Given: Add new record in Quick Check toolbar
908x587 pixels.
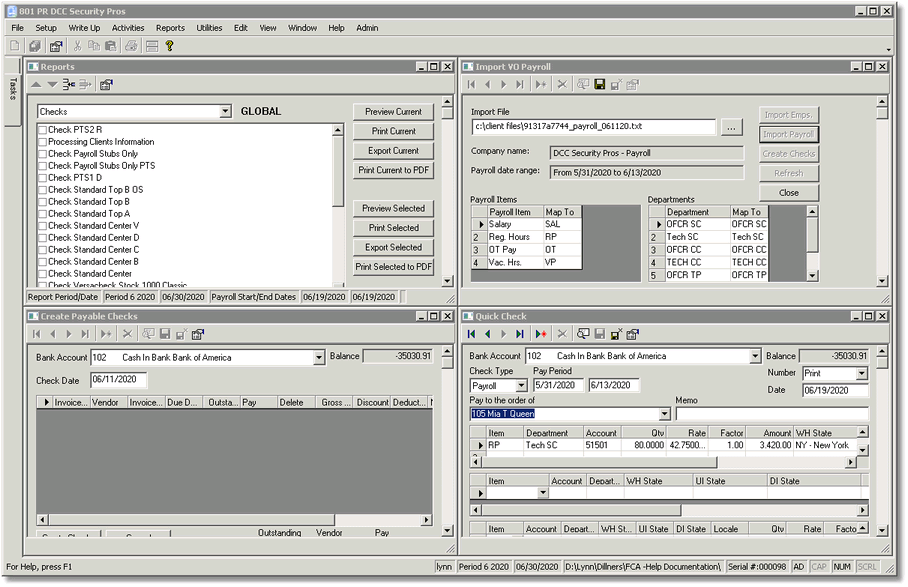Looking at the screenshot, I should pos(541,334).
